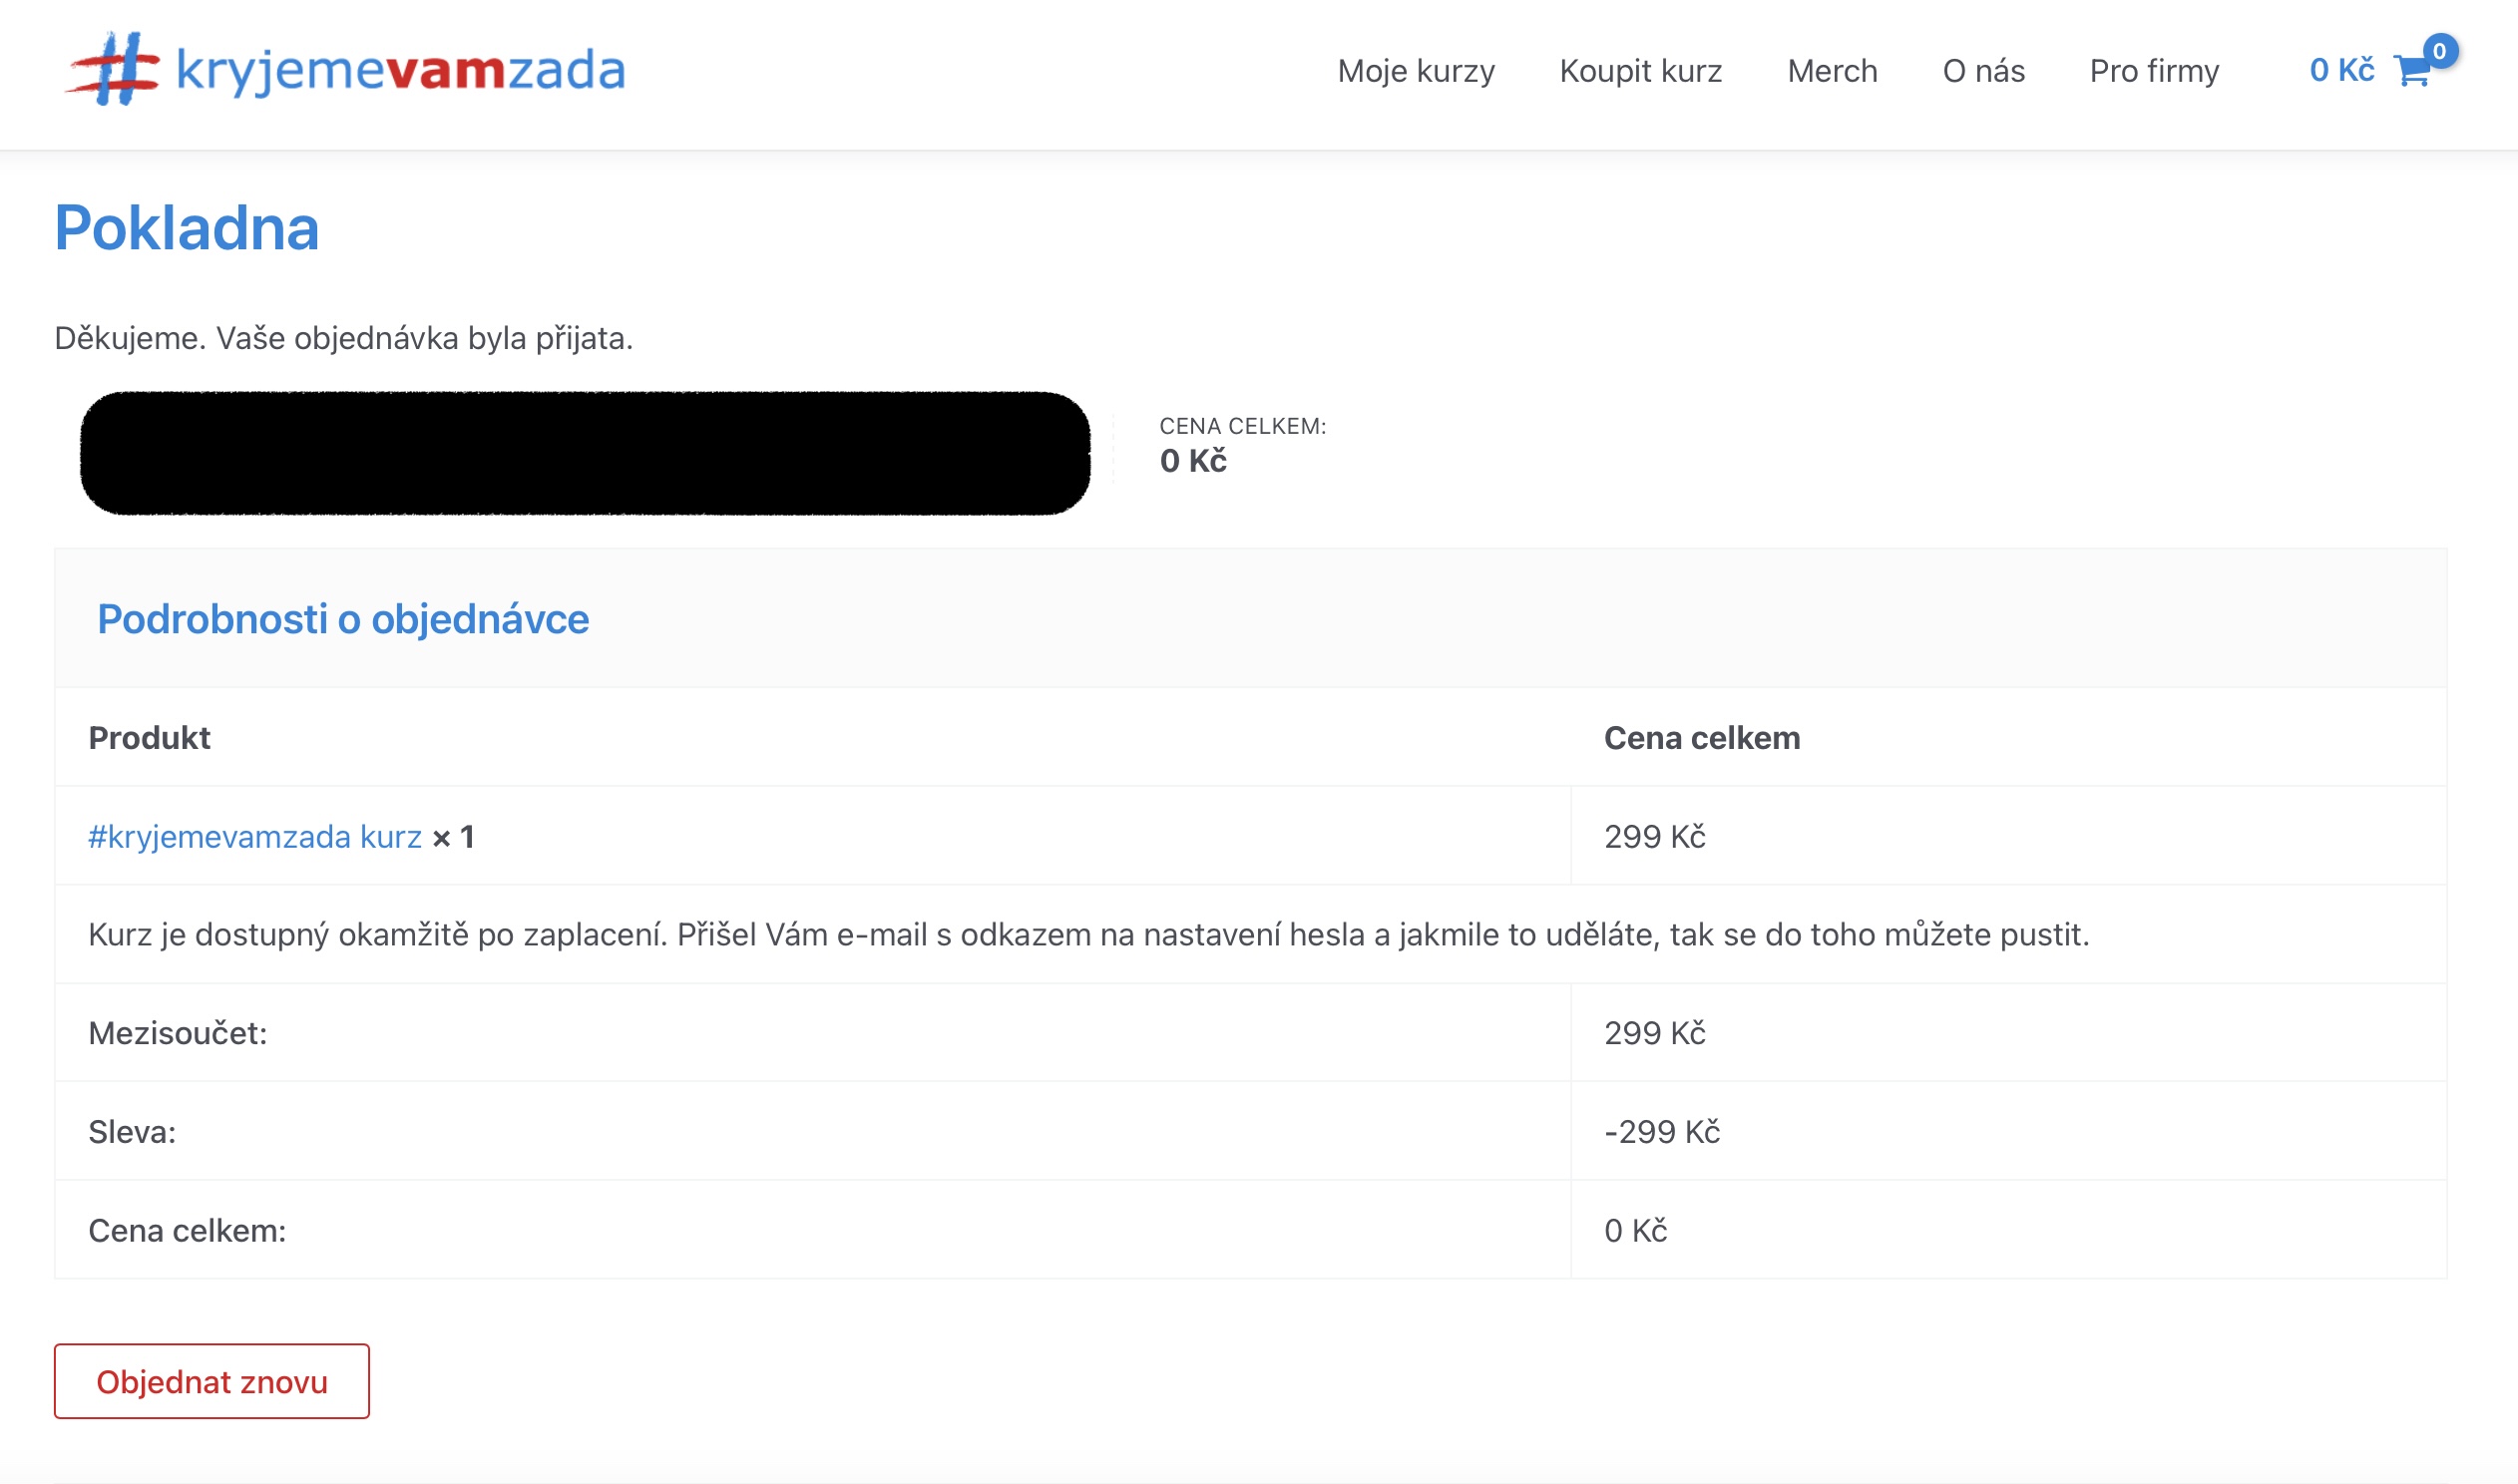Click the Objednat znovu button
The image size is (2518, 1484).
point(211,1381)
